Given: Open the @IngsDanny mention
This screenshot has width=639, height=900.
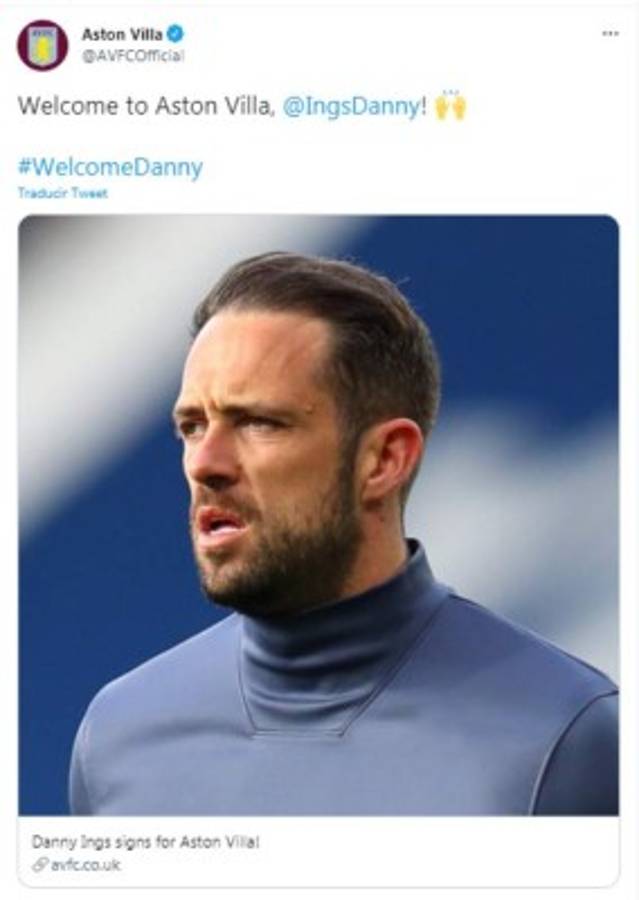Looking at the screenshot, I should point(351,106).
